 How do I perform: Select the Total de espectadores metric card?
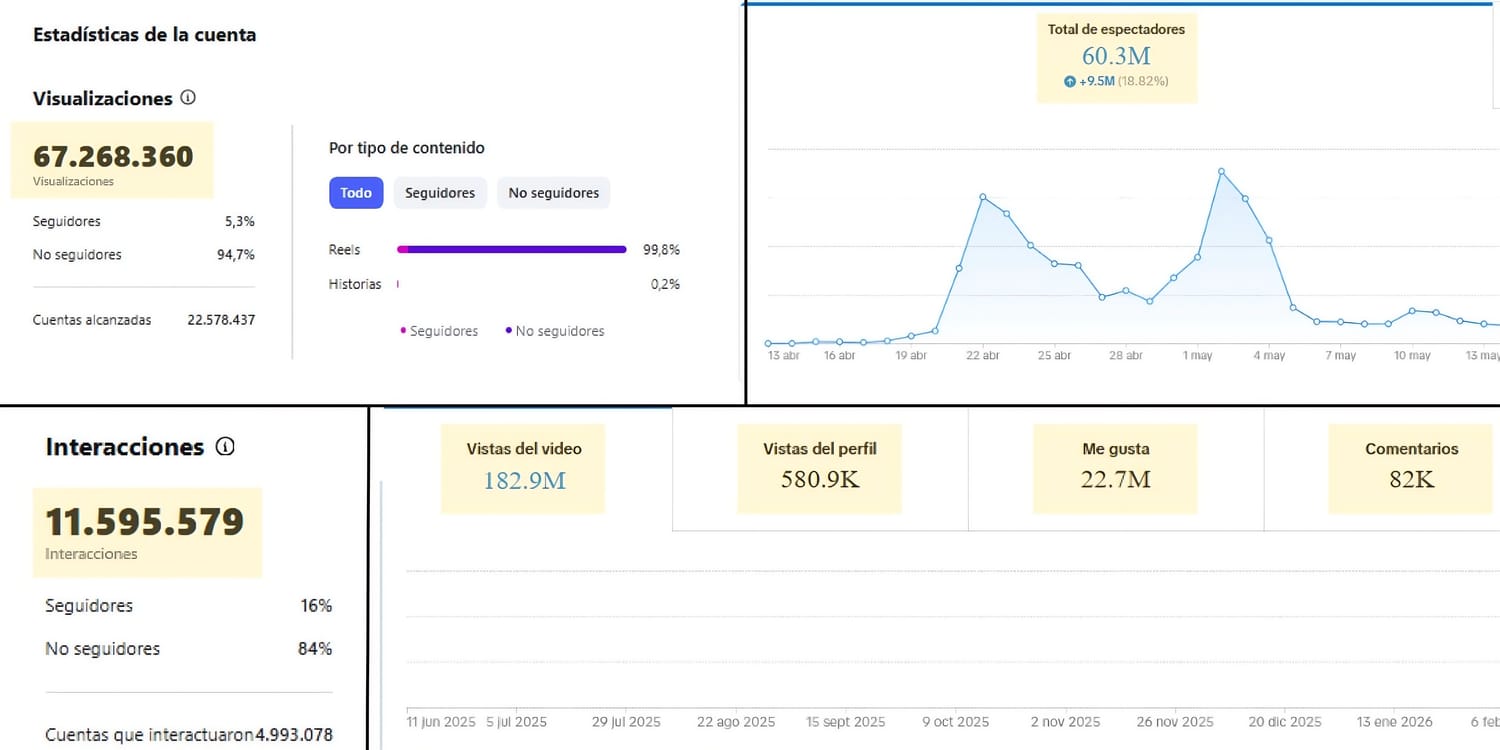1116,58
